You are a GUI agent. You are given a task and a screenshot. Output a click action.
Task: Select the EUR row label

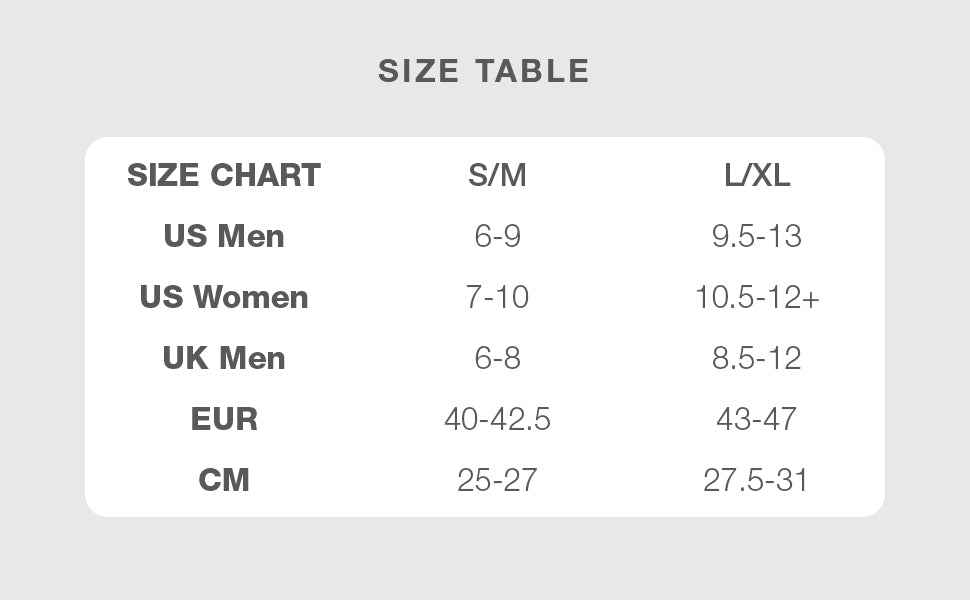[224, 419]
